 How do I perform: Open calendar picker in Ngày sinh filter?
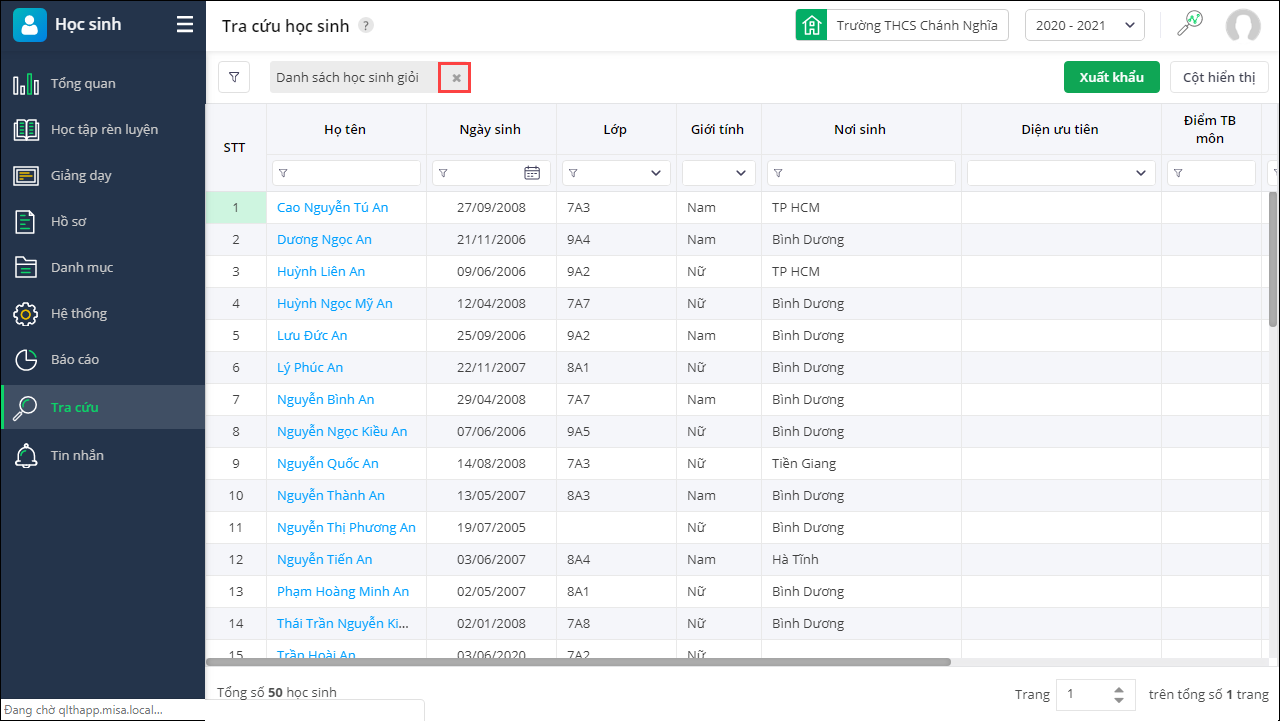pos(532,173)
